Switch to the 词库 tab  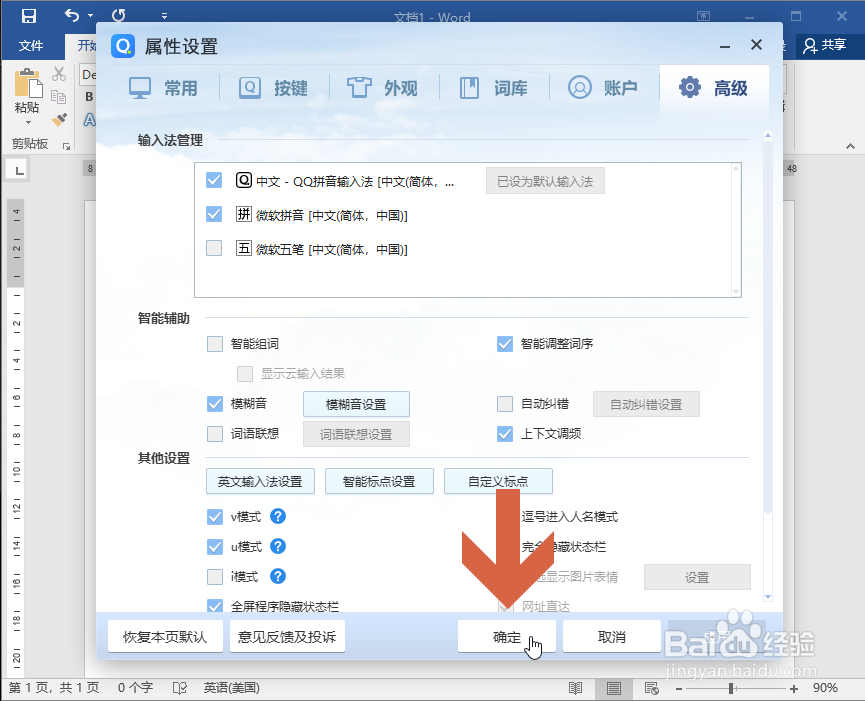[494, 88]
